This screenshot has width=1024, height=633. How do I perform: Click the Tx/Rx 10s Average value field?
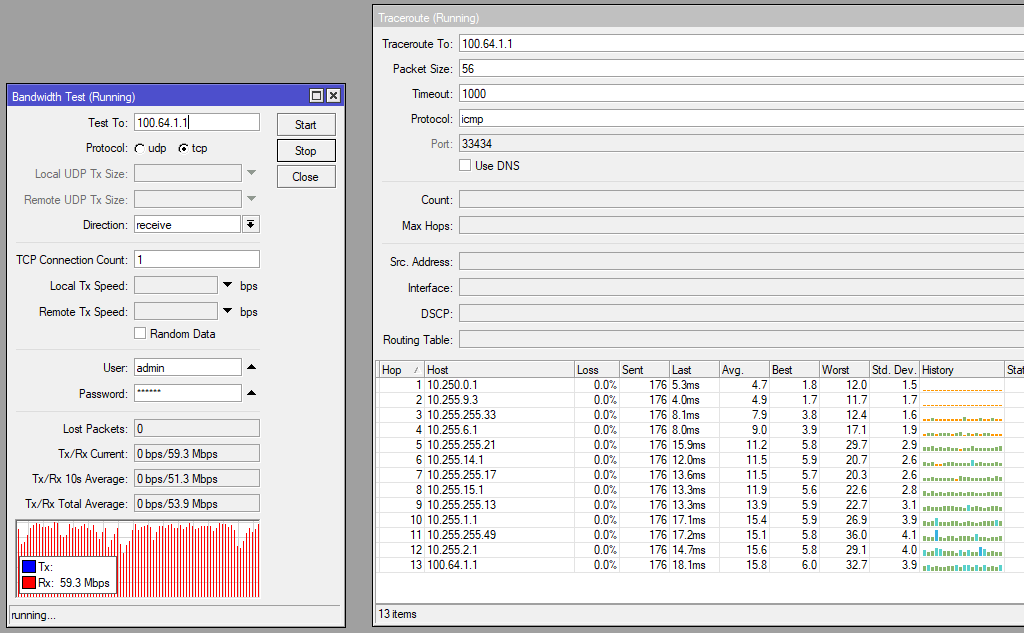click(197, 479)
